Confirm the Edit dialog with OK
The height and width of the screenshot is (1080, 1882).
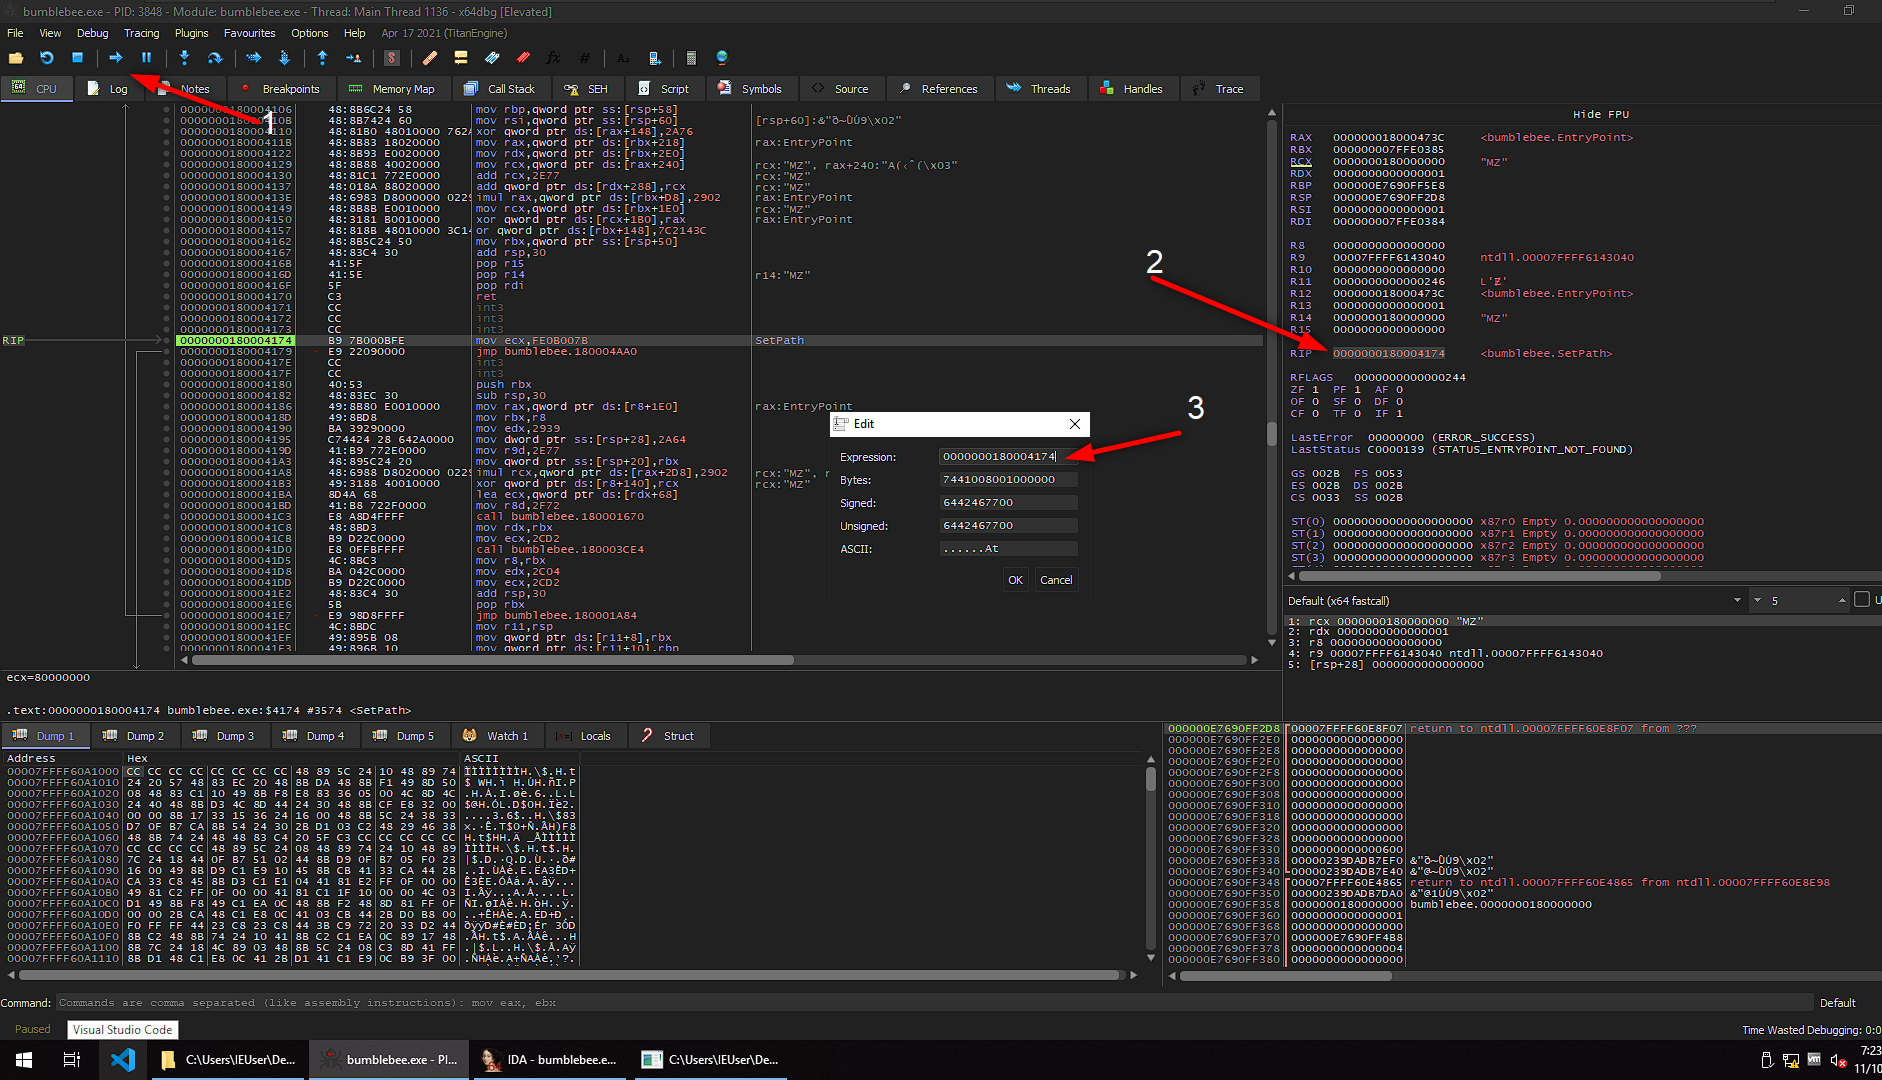1015,580
